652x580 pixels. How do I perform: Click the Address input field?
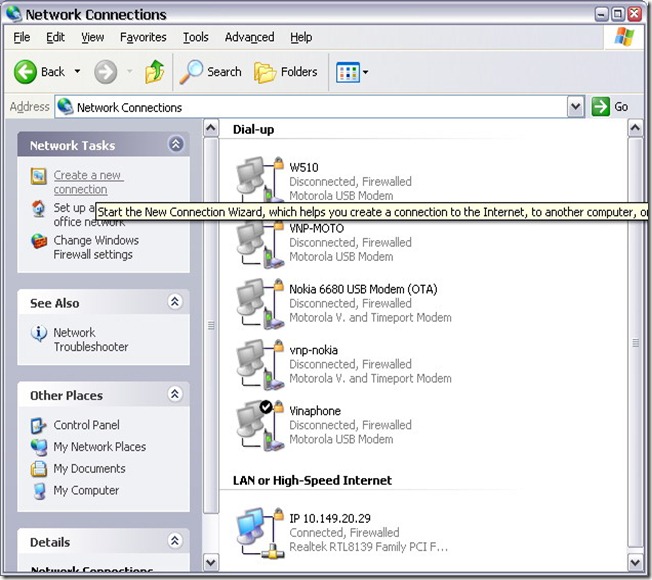[x=311, y=107]
